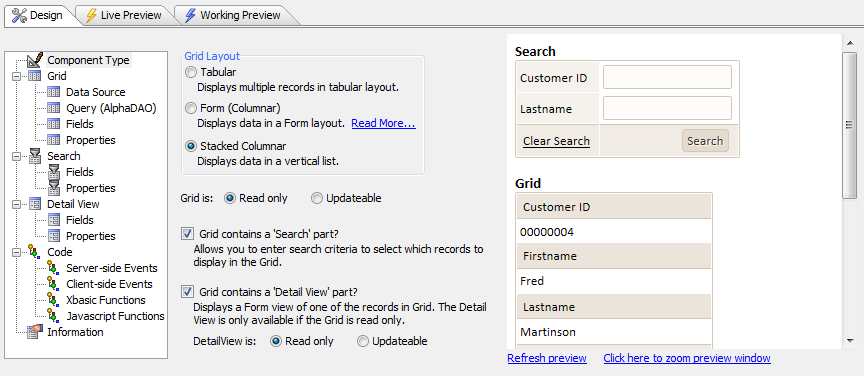Click the Code node icon
The width and height of the screenshot is (864, 376).
34,252
